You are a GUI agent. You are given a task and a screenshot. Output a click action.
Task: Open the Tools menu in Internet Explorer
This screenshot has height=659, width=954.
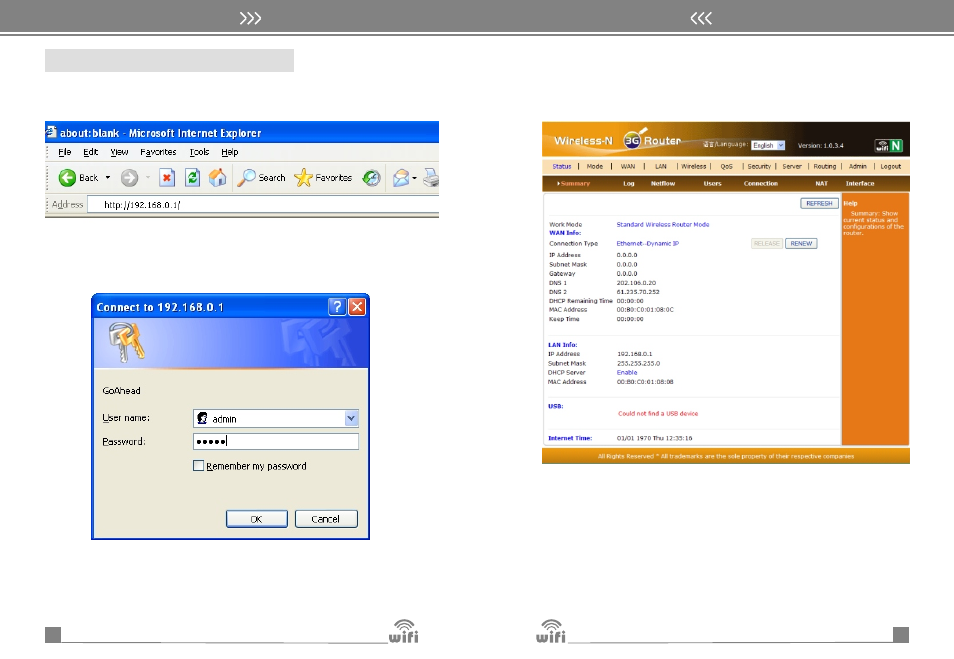tap(199, 152)
